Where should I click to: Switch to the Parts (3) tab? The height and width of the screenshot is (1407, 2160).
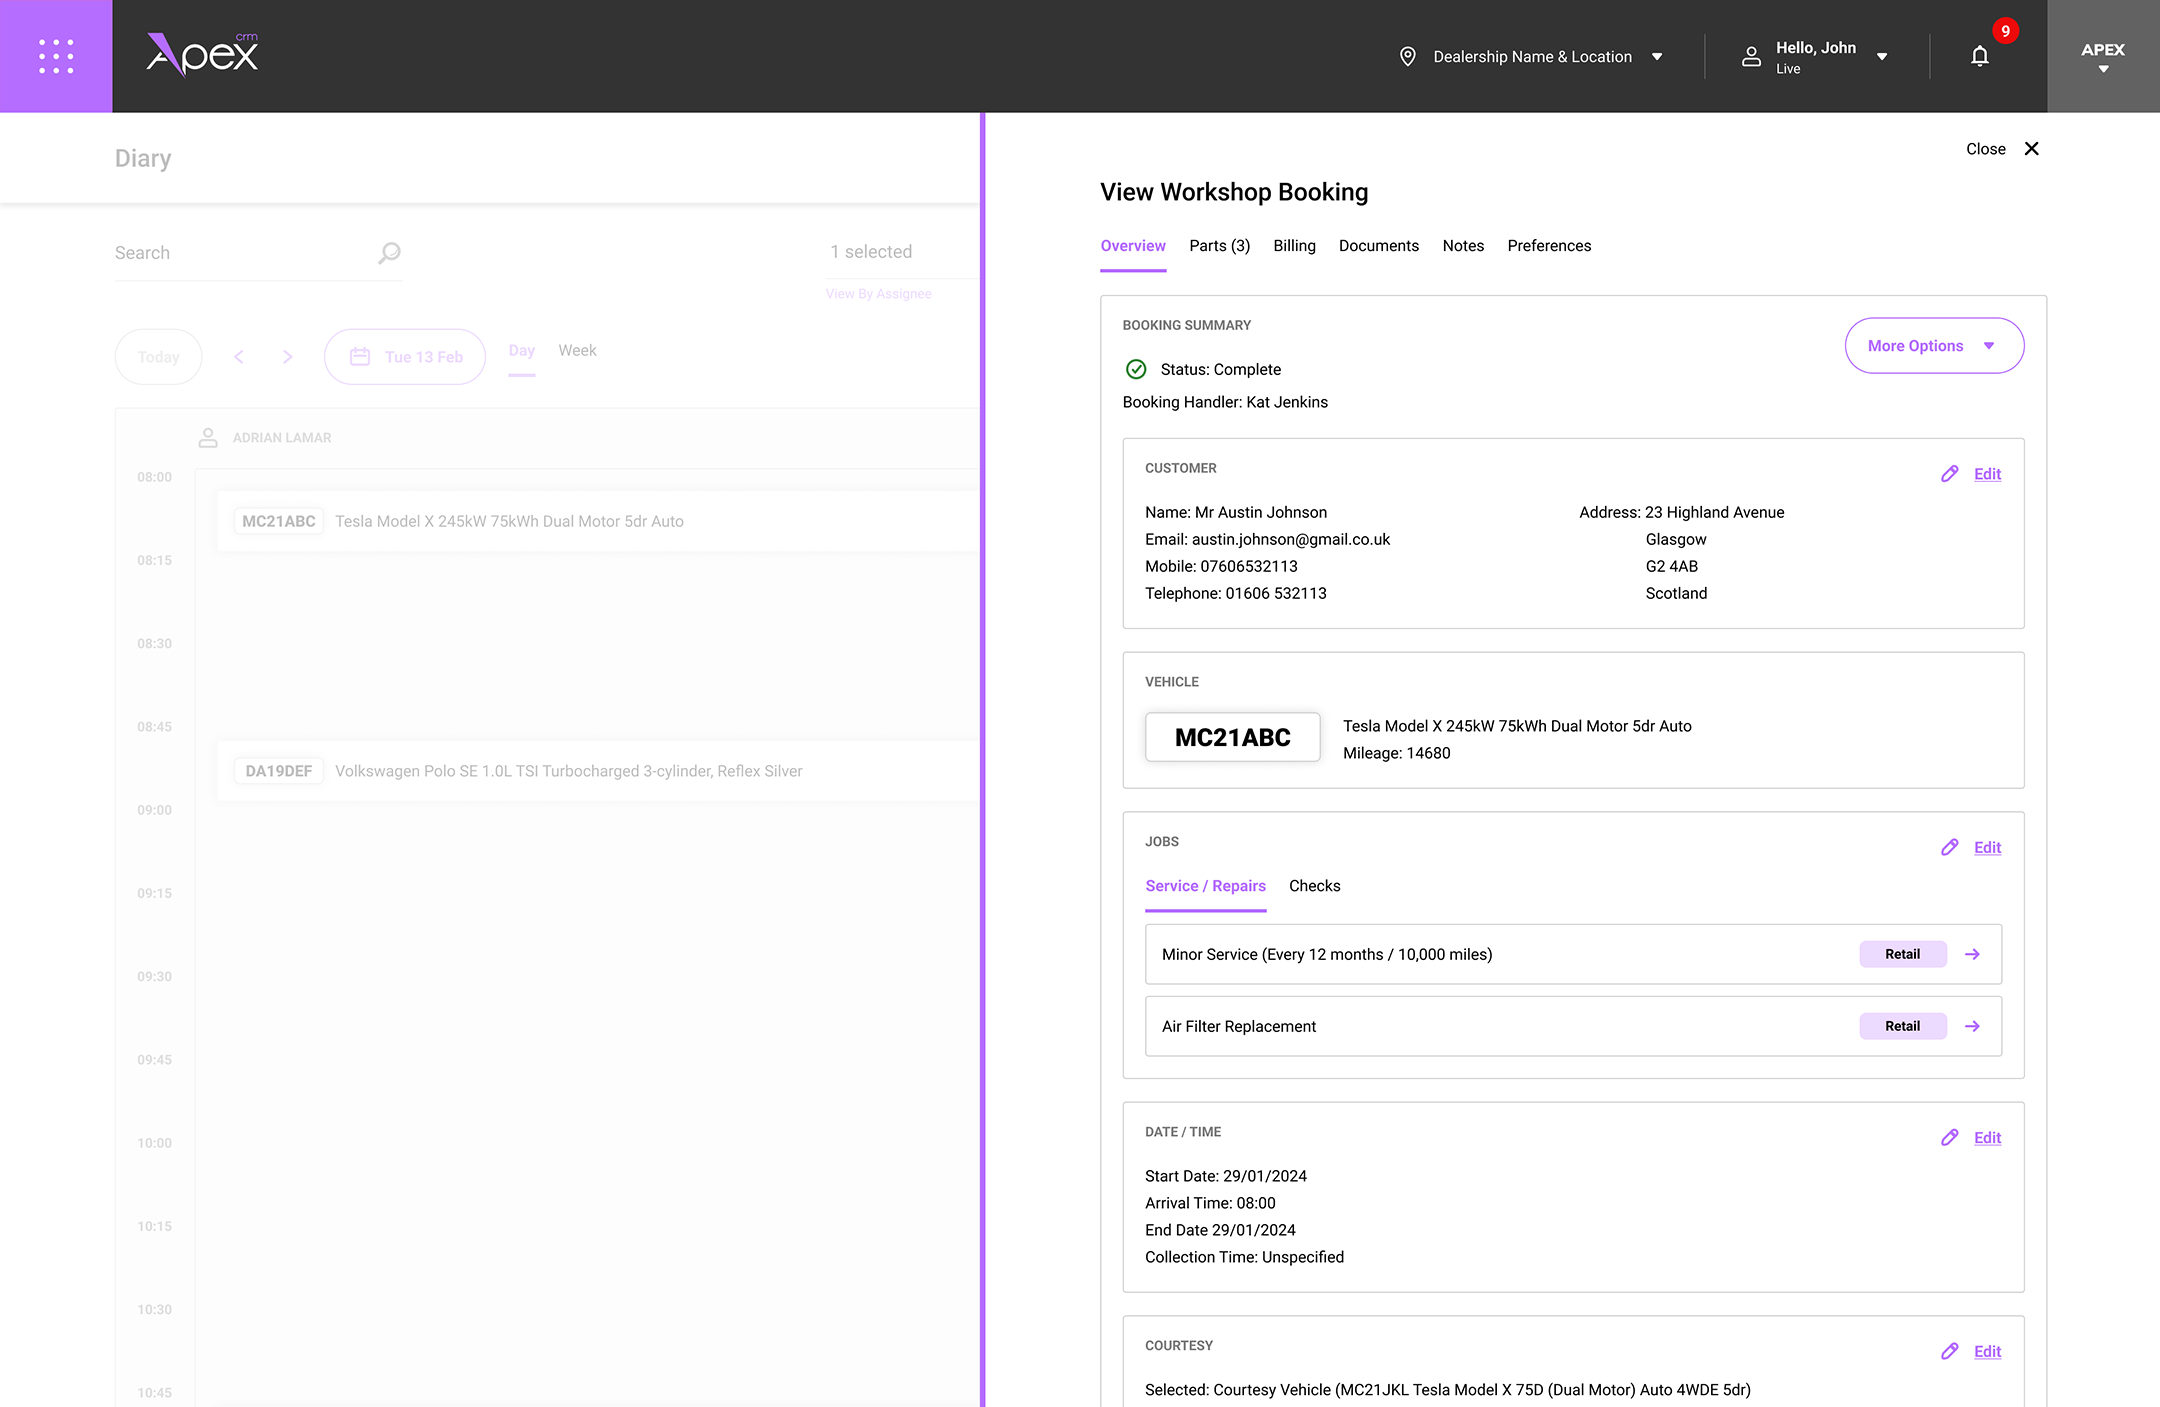[x=1219, y=246]
